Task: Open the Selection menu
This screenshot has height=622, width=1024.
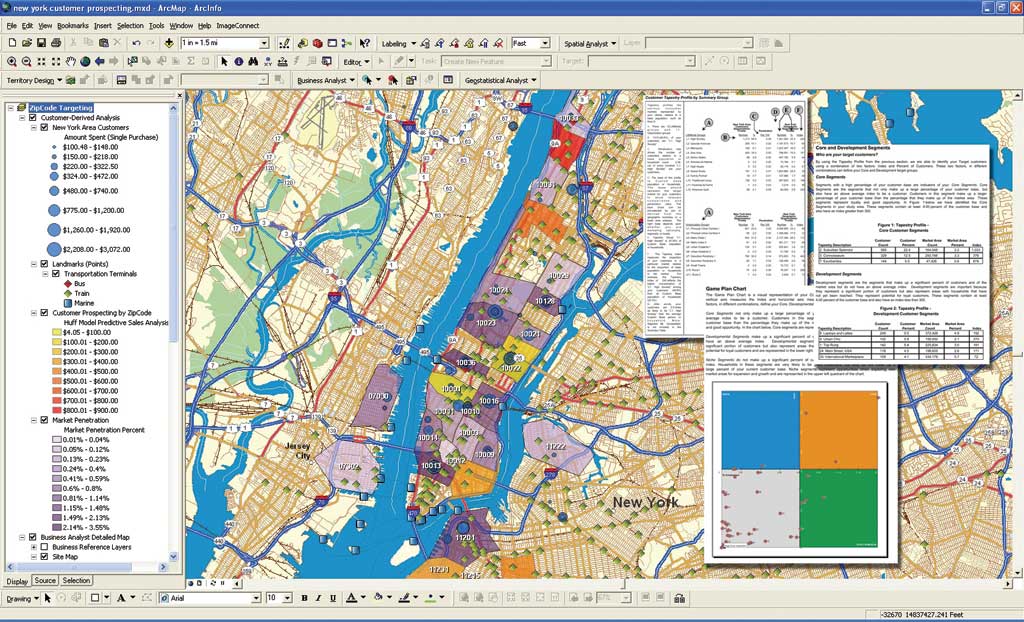Action: coord(130,25)
